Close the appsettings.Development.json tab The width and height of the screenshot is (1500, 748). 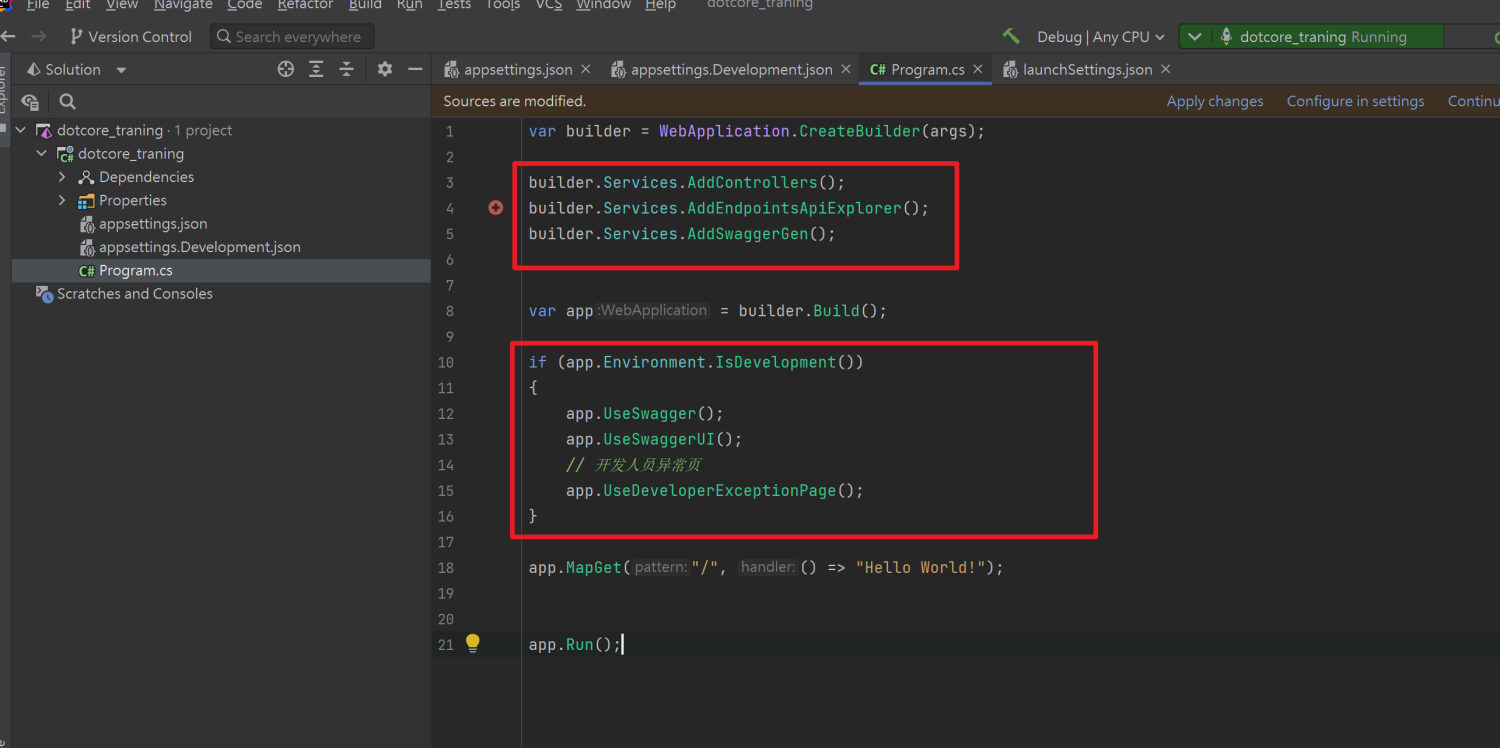pos(846,69)
